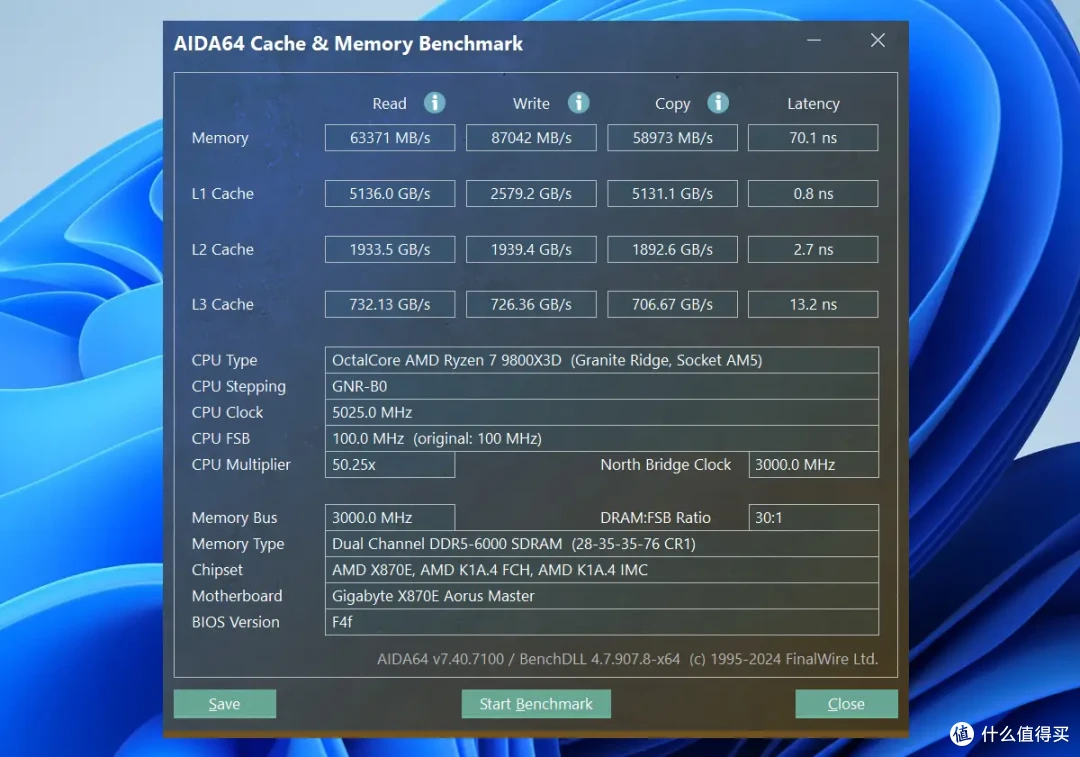Viewport: 1080px width, 757px height.
Task: Click the Memory Type label
Action: [x=238, y=543]
